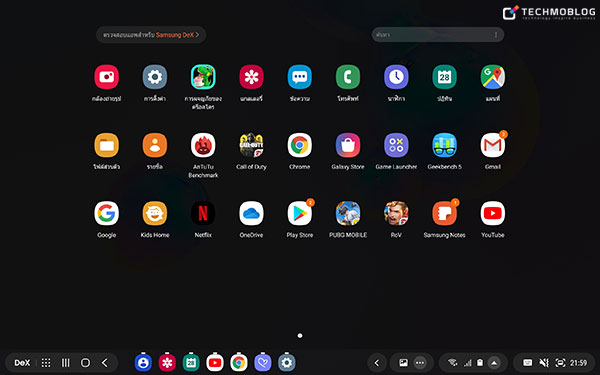Show recent apps with three-lines button
Viewport: 600px width, 375px height.
[x=66, y=363]
